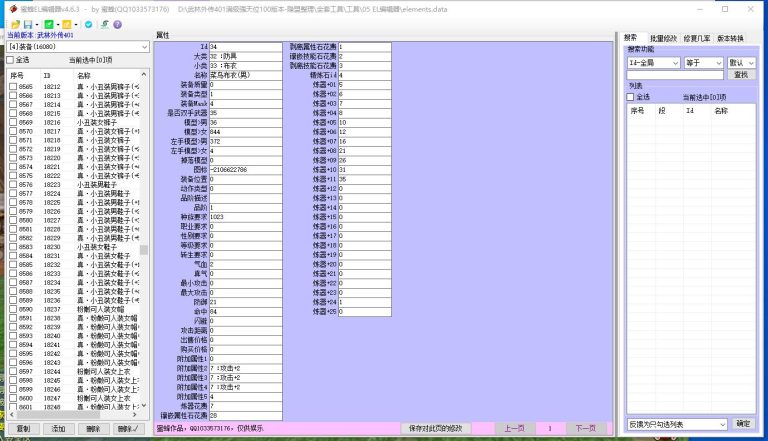Switch to the 搜索 tab
Screen dimensions: 768x441
(x=630, y=38)
